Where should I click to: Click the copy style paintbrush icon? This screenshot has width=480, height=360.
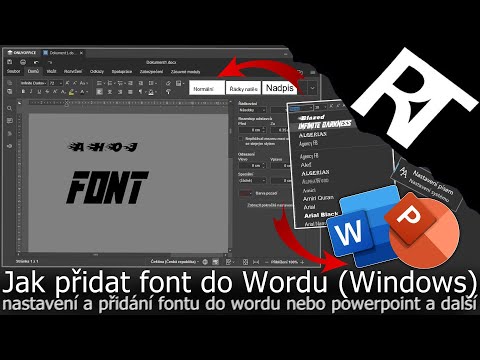pyautogui.click(x=168, y=92)
